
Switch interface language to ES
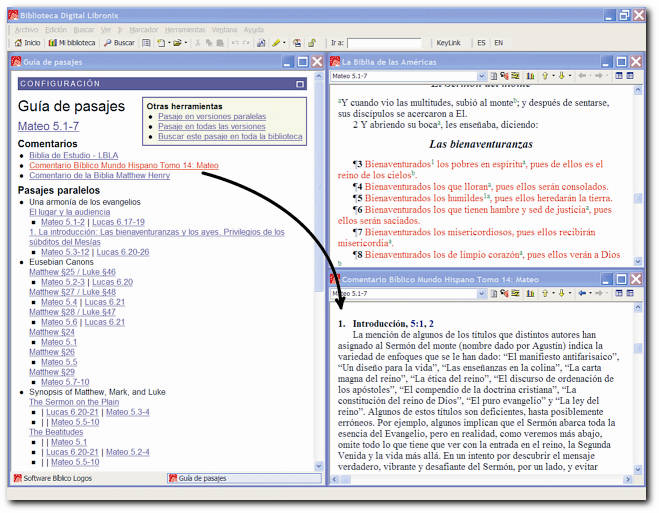tap(481, 43)
